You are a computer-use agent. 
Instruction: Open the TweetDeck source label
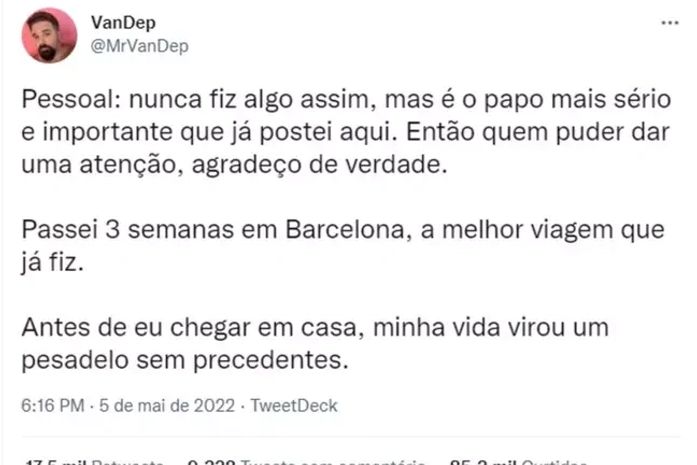pyautogui.click(x=295, y=406)
